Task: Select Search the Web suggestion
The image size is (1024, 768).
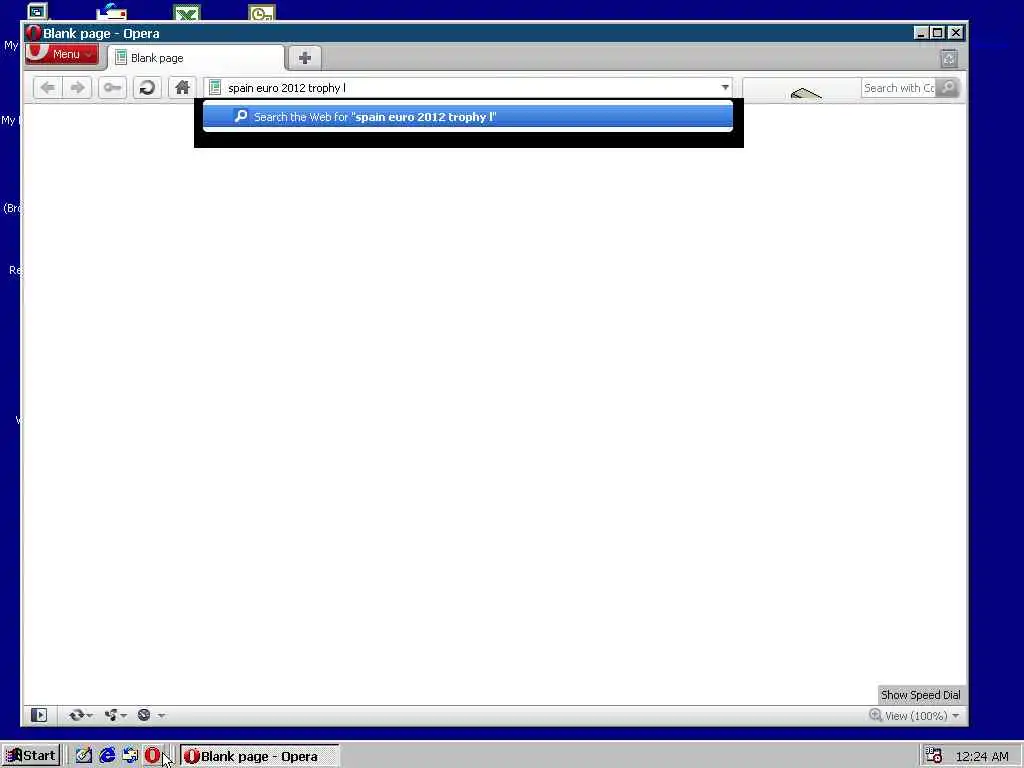Action: [x=468, y=117]
